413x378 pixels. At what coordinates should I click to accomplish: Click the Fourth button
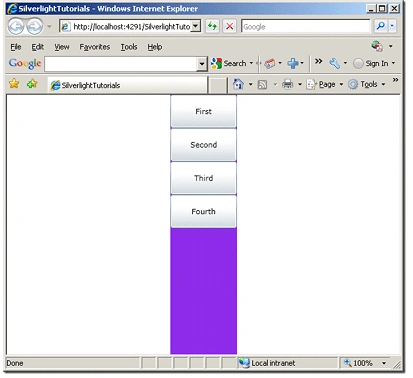tap(203, 212)
